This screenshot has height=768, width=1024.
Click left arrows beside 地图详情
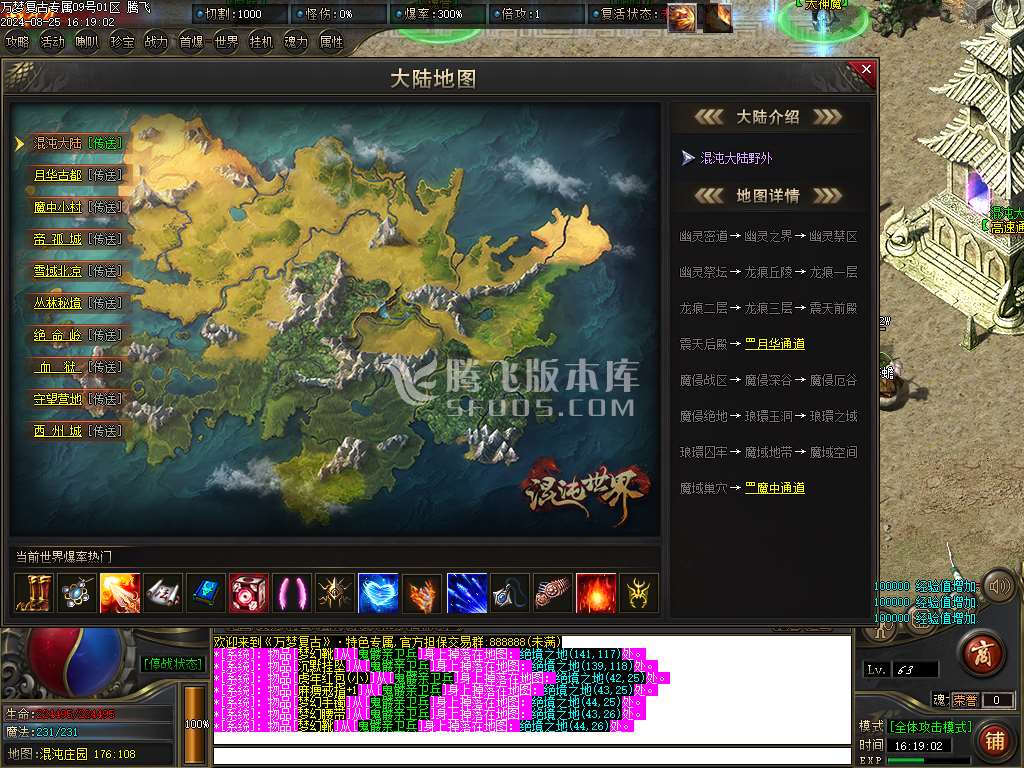(709, 195)
